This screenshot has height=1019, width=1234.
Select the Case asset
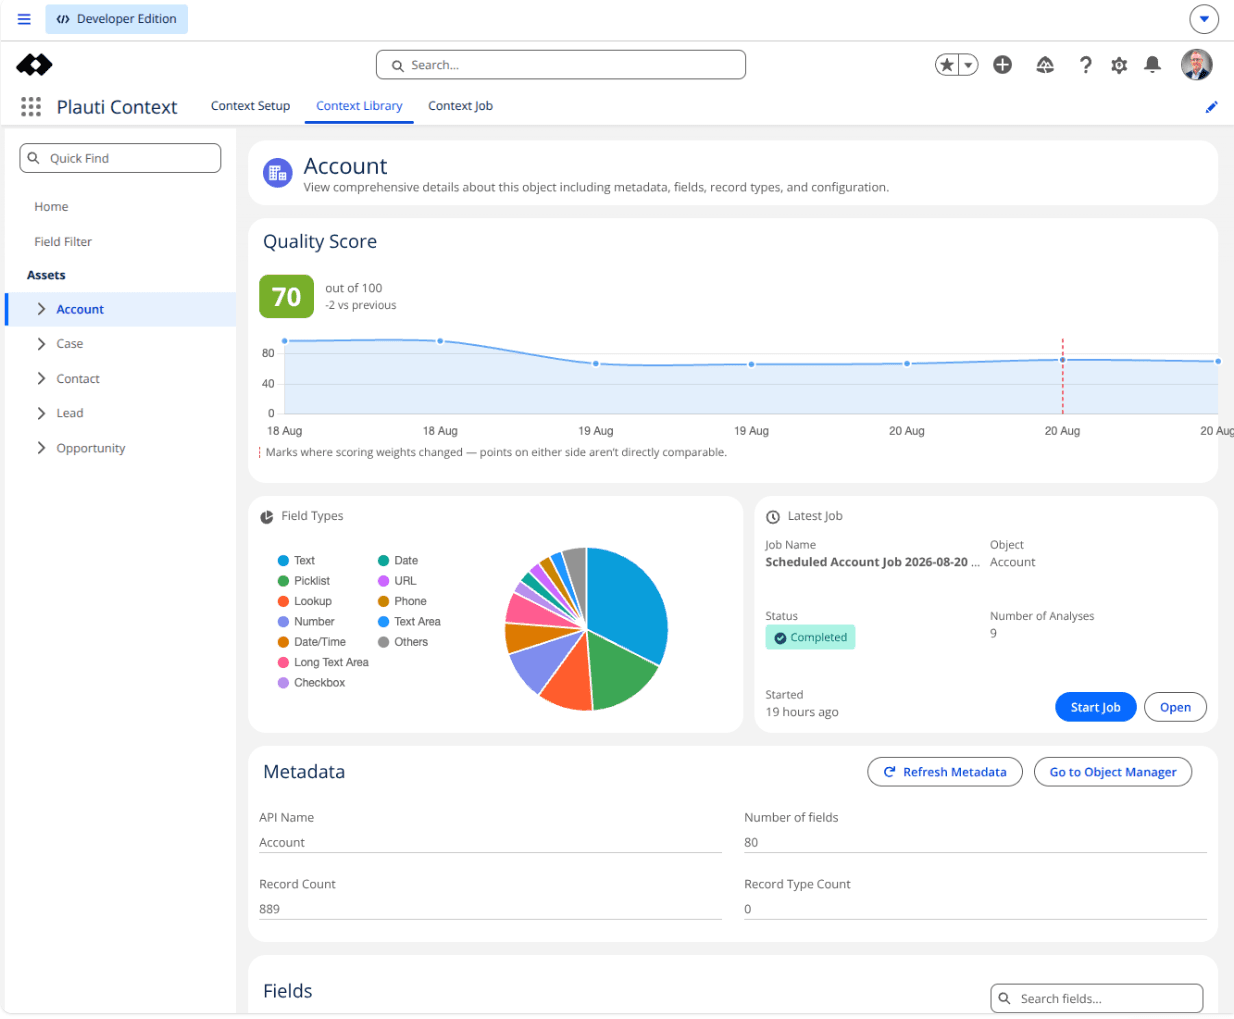pyautogui.click(x=70, y=344)
